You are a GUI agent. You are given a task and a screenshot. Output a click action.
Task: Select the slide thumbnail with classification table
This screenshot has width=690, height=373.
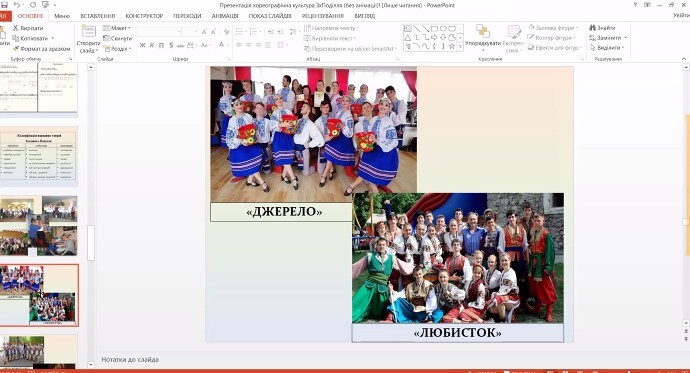pos(39,157)
